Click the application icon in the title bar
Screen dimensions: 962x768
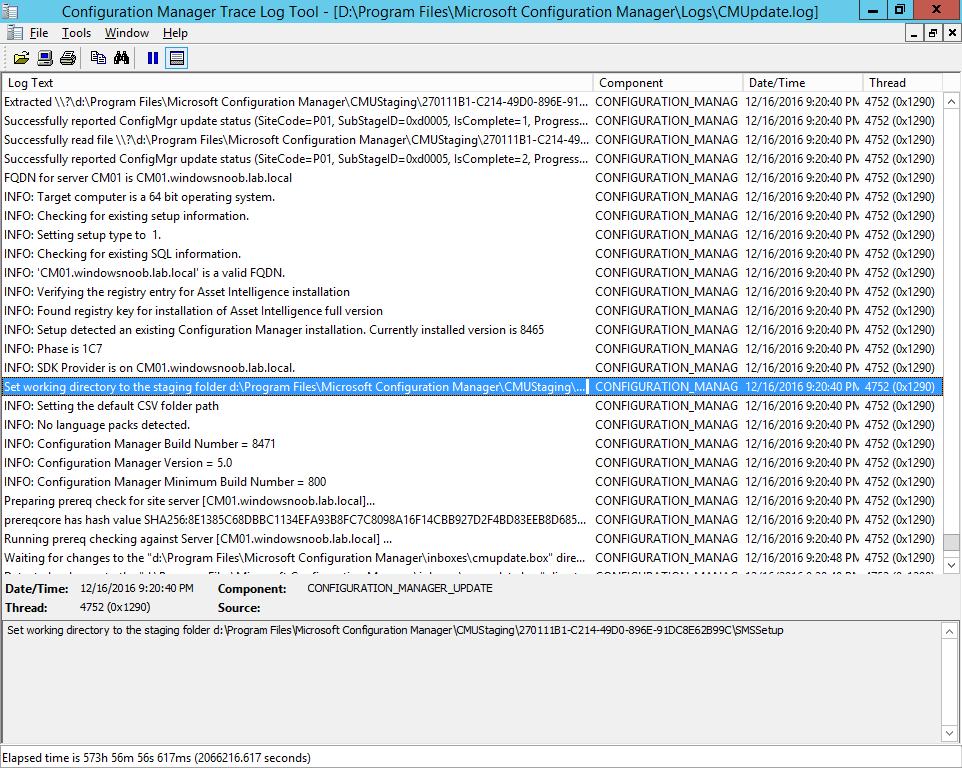coord(10,11)
